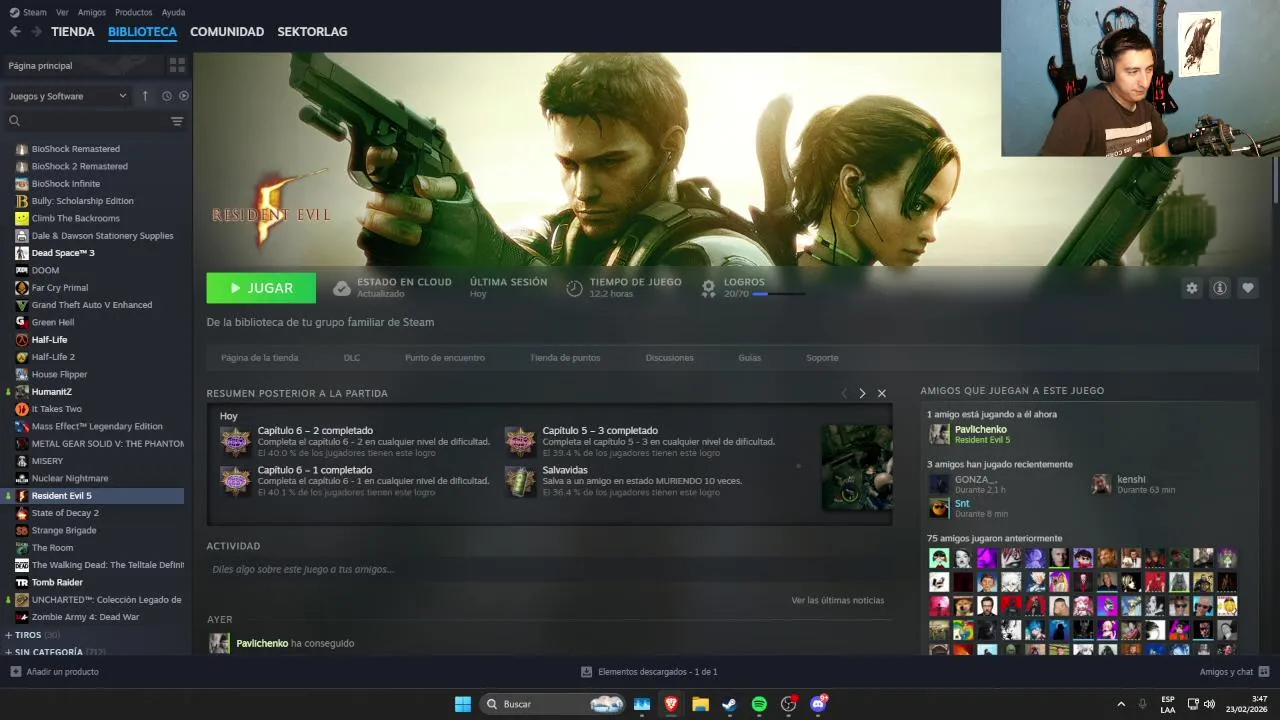The height and width of the screenshot is (720, 1280).
Task: Open File Explorer from taskbar
Action: [700, 704]
